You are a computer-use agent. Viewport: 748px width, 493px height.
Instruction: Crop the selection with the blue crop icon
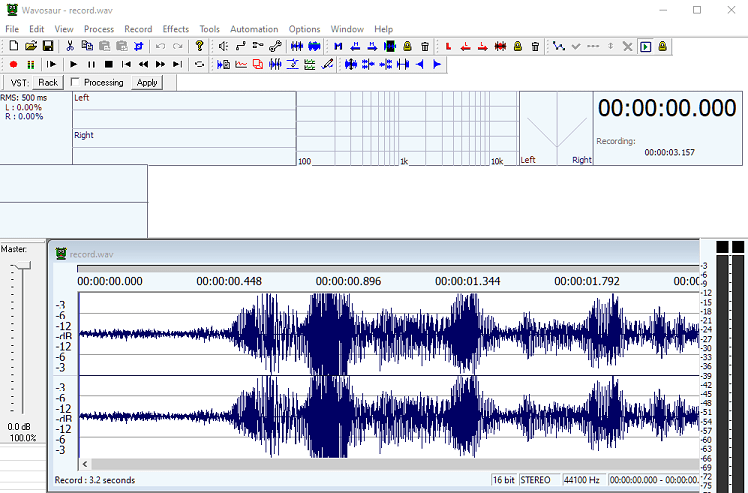pyautogui.click(x=139, y=46)
